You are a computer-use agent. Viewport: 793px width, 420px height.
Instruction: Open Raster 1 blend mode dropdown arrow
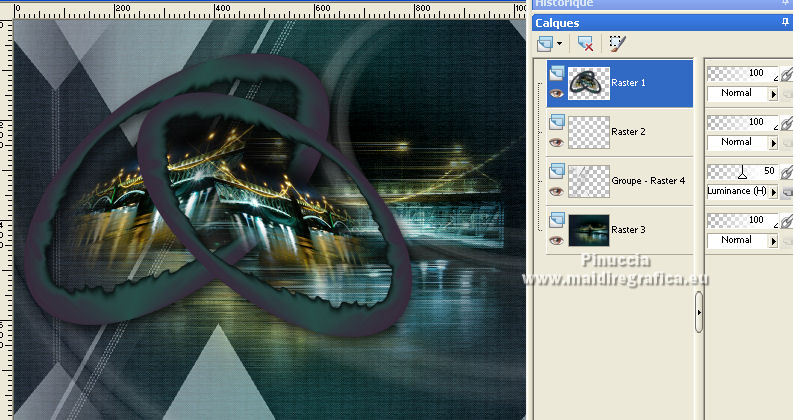coord(773,94)
